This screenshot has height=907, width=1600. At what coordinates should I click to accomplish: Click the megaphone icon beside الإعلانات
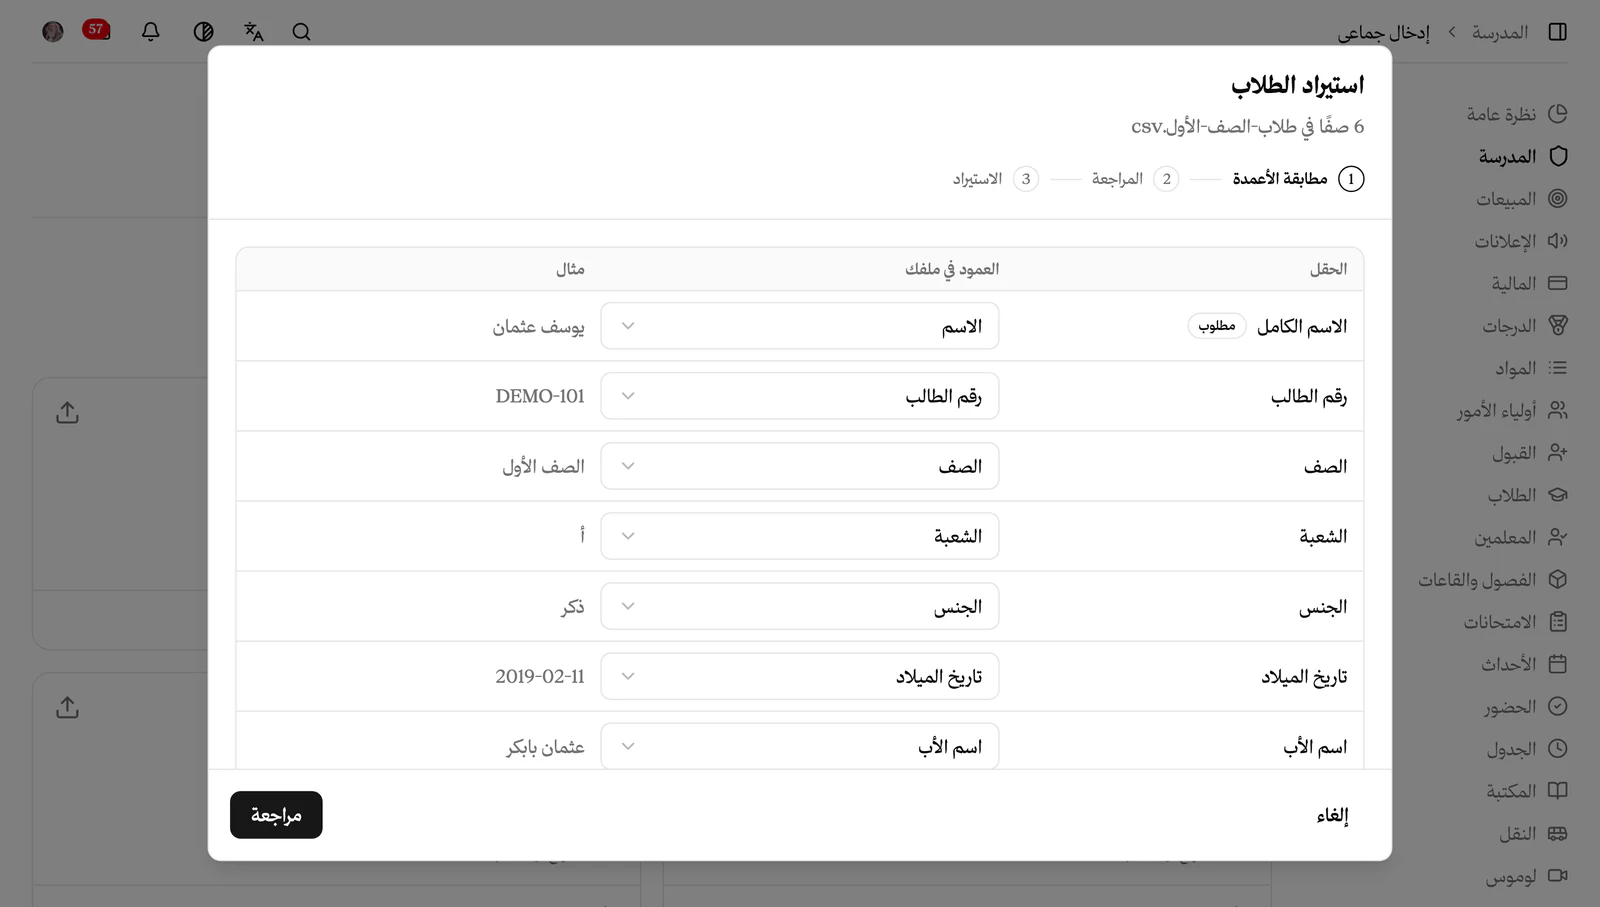(x=1557, y=241)
